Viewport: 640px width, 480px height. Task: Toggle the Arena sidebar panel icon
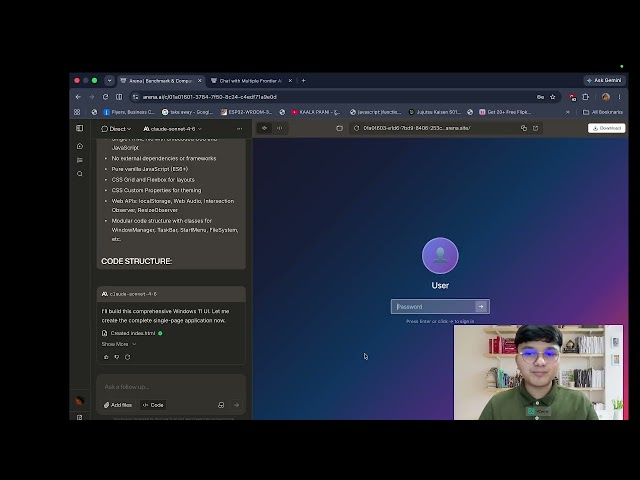point(80,128)
